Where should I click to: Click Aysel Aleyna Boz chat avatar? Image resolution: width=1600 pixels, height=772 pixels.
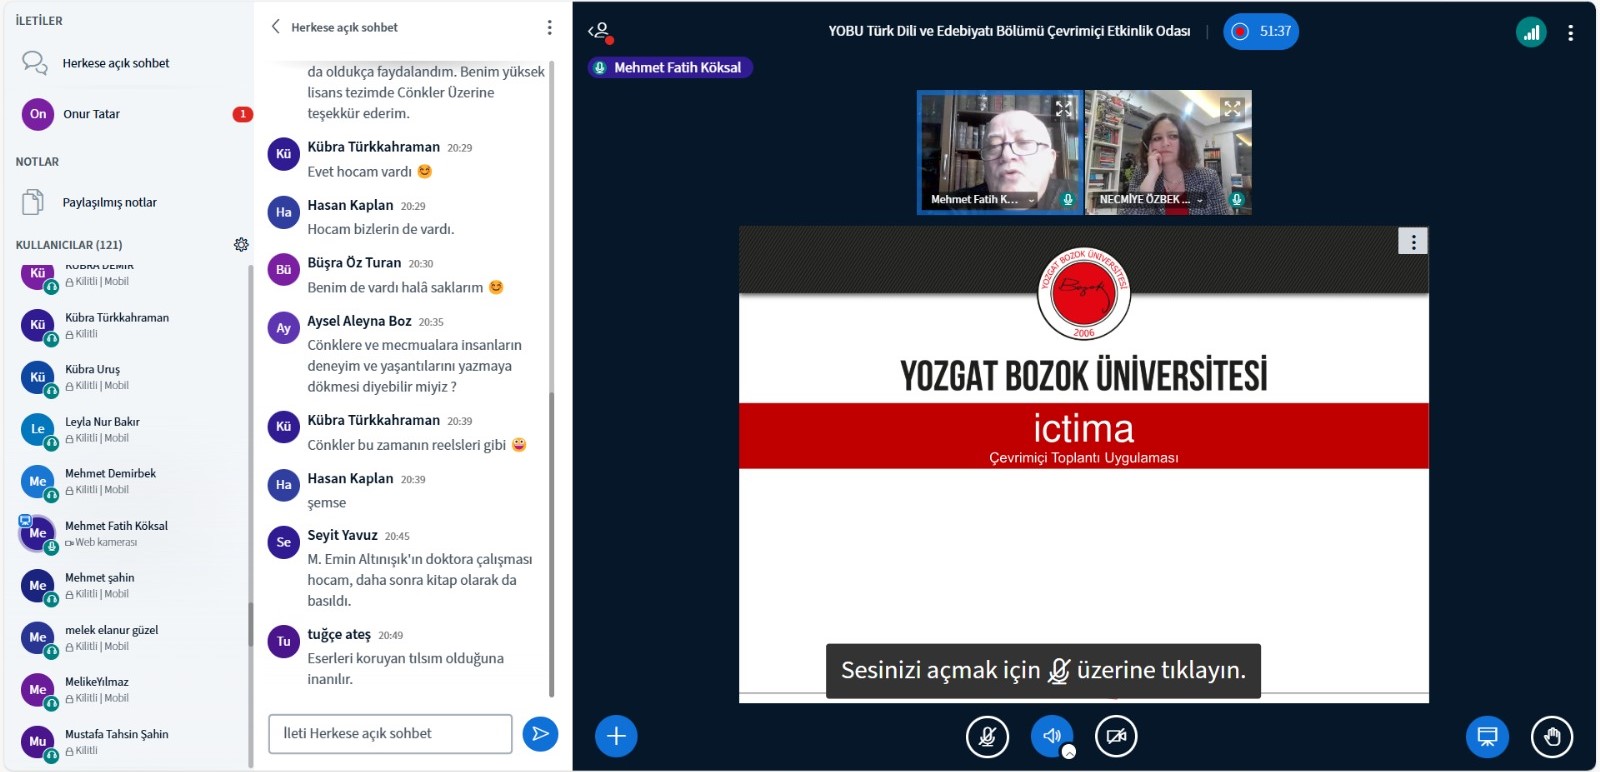click(x=284, y=328)
